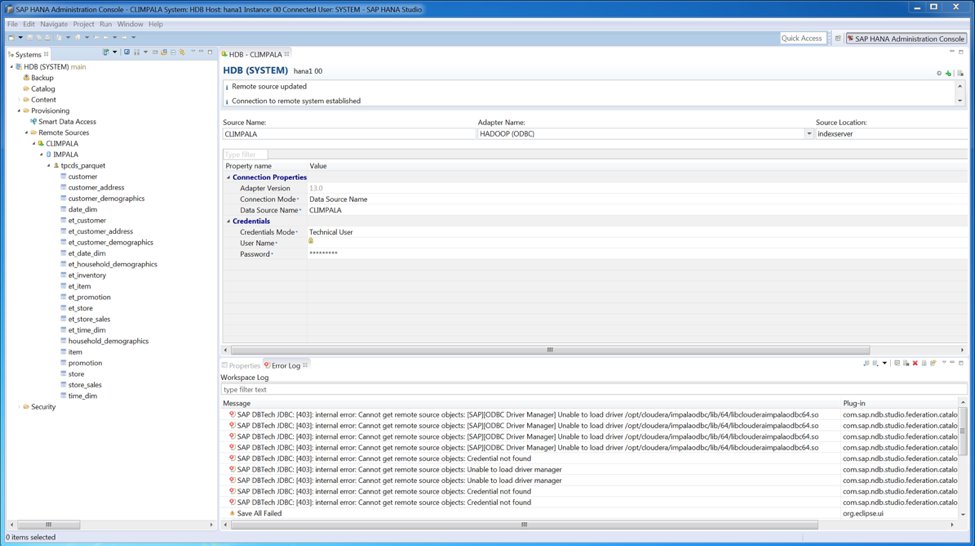This screenshot has width=975, height=546.
Task: Collapse the Remote Sources folder
Action: (26, 132)
